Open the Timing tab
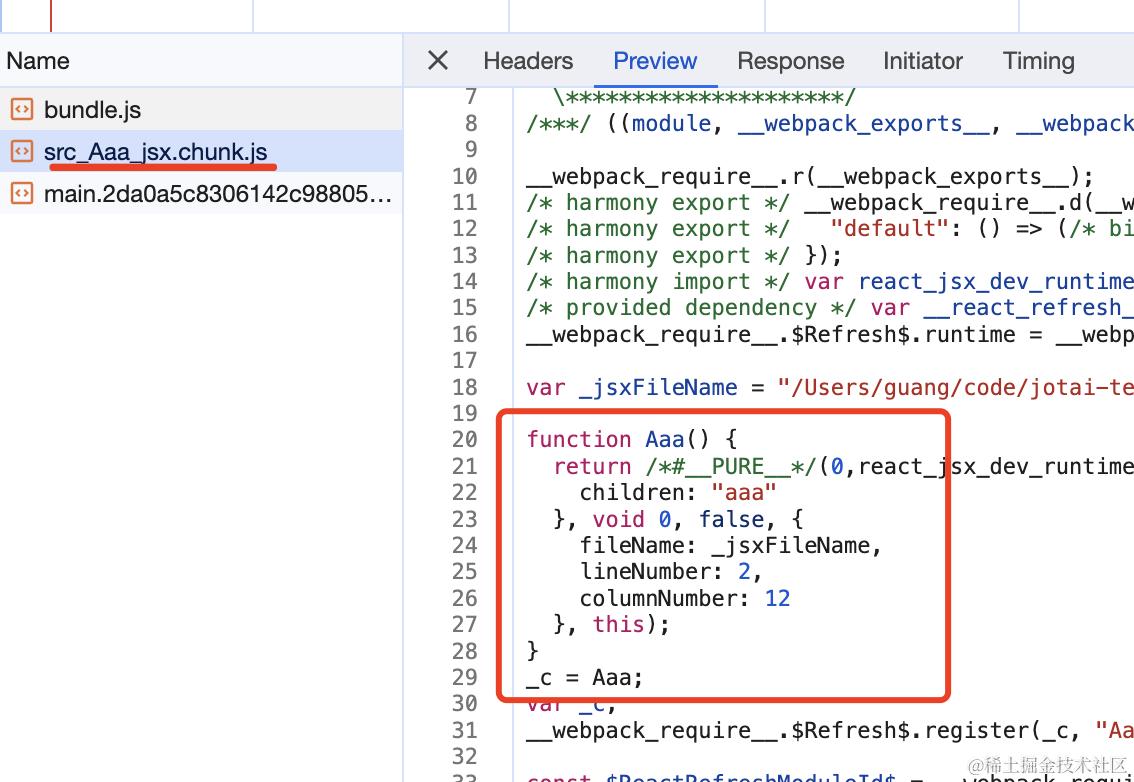Screen dimensions: 1134x782 (1038, 61)
